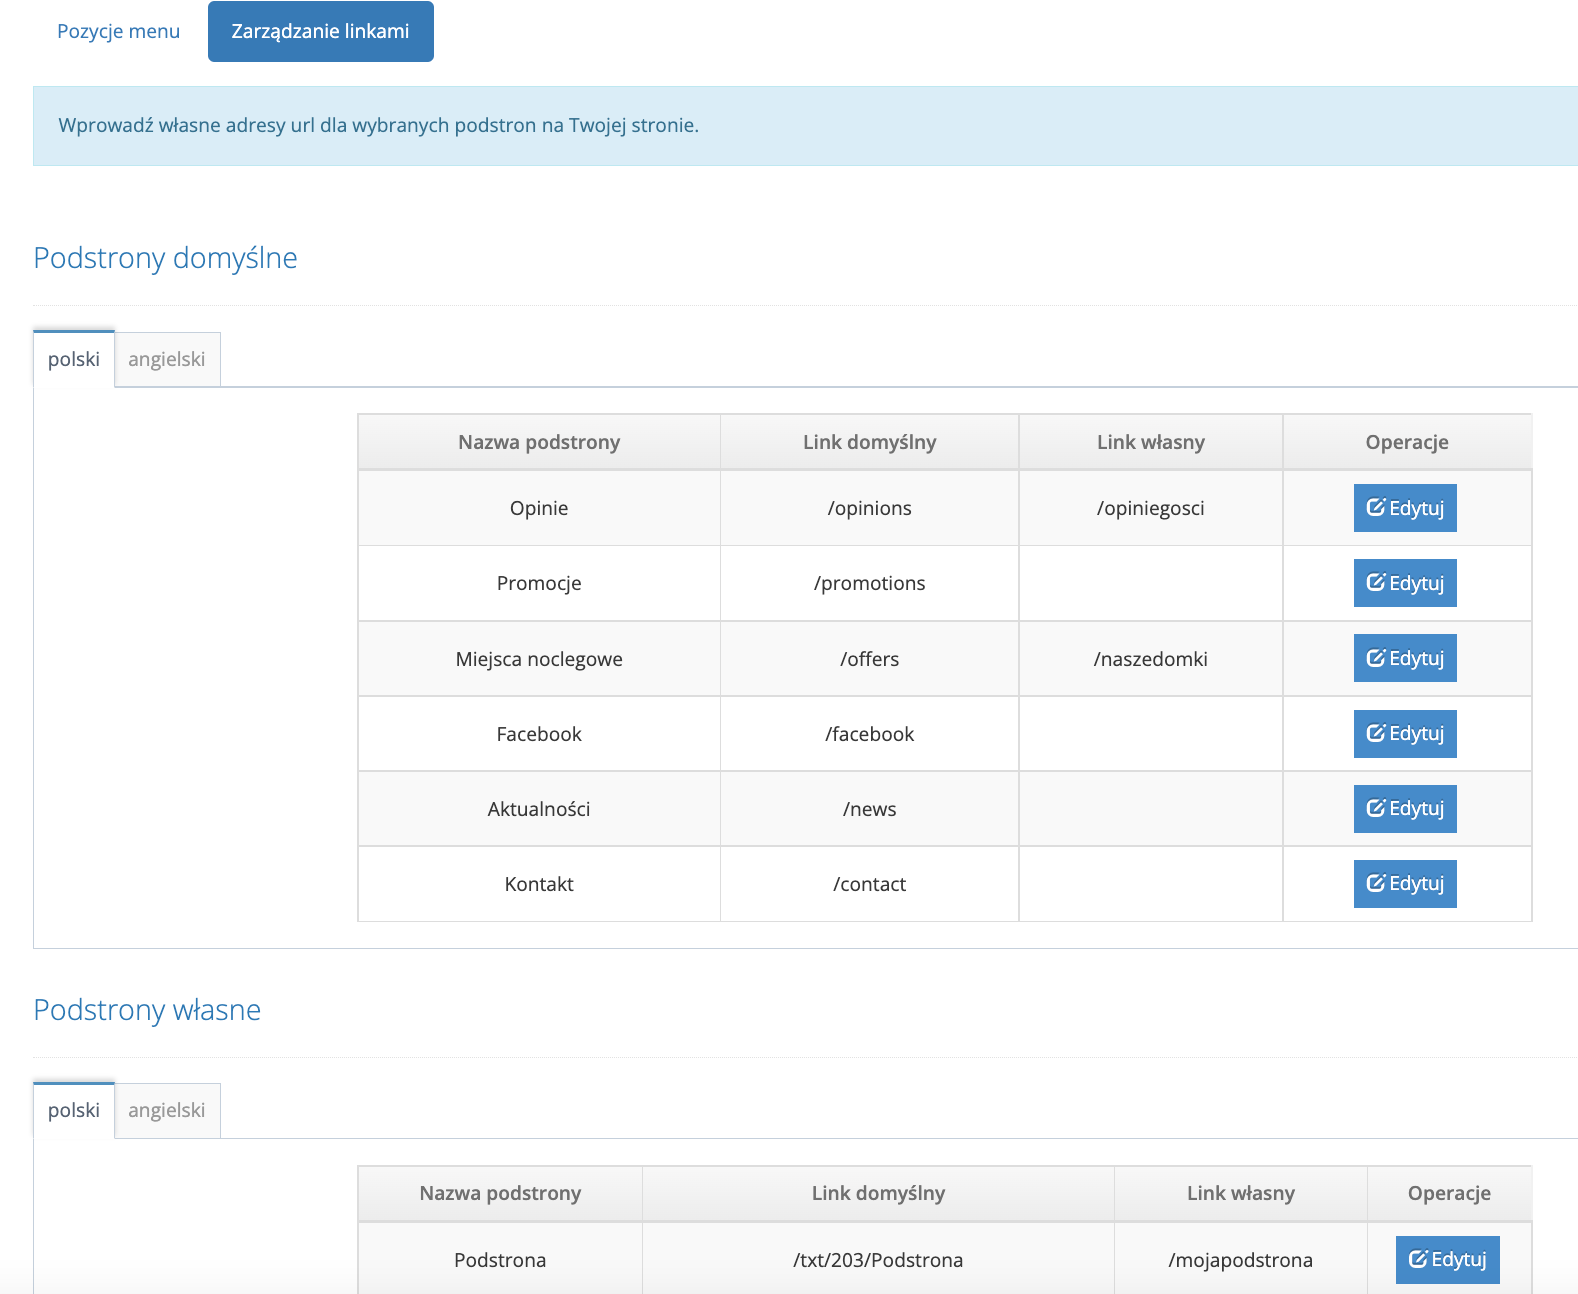
Task: Click the edit icon in Kontakt row
Action: [x=1376, y=884]
